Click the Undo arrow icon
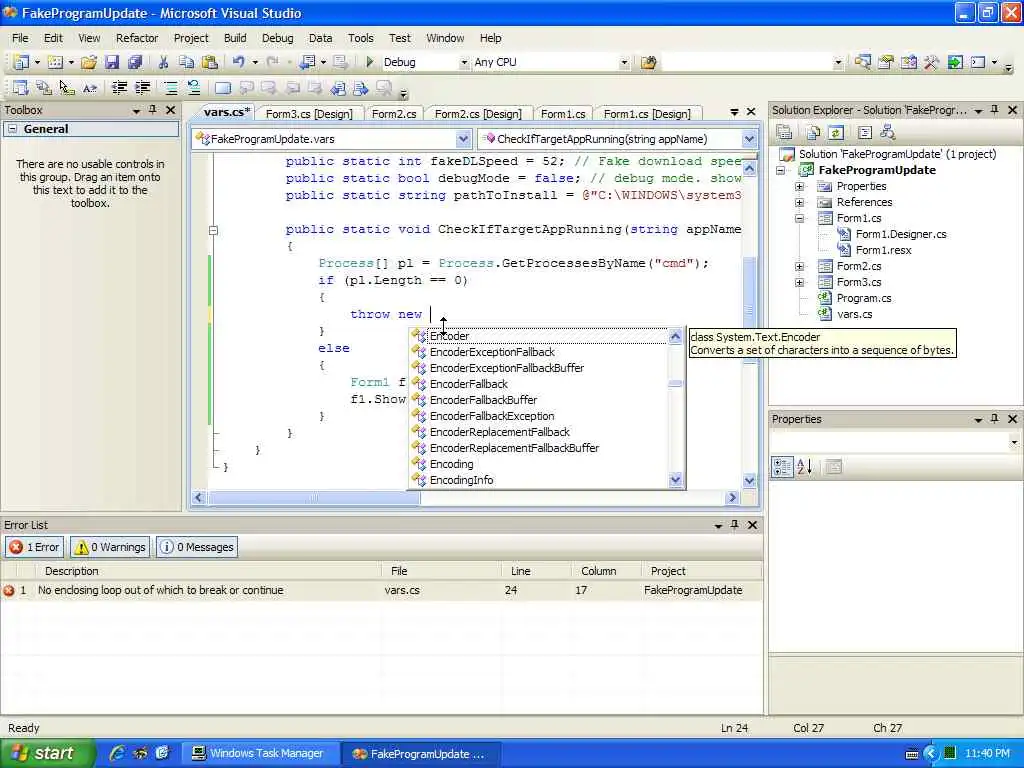Viewport: 1024px width, 768px height. pyautogui.click(x=238, y=62)
